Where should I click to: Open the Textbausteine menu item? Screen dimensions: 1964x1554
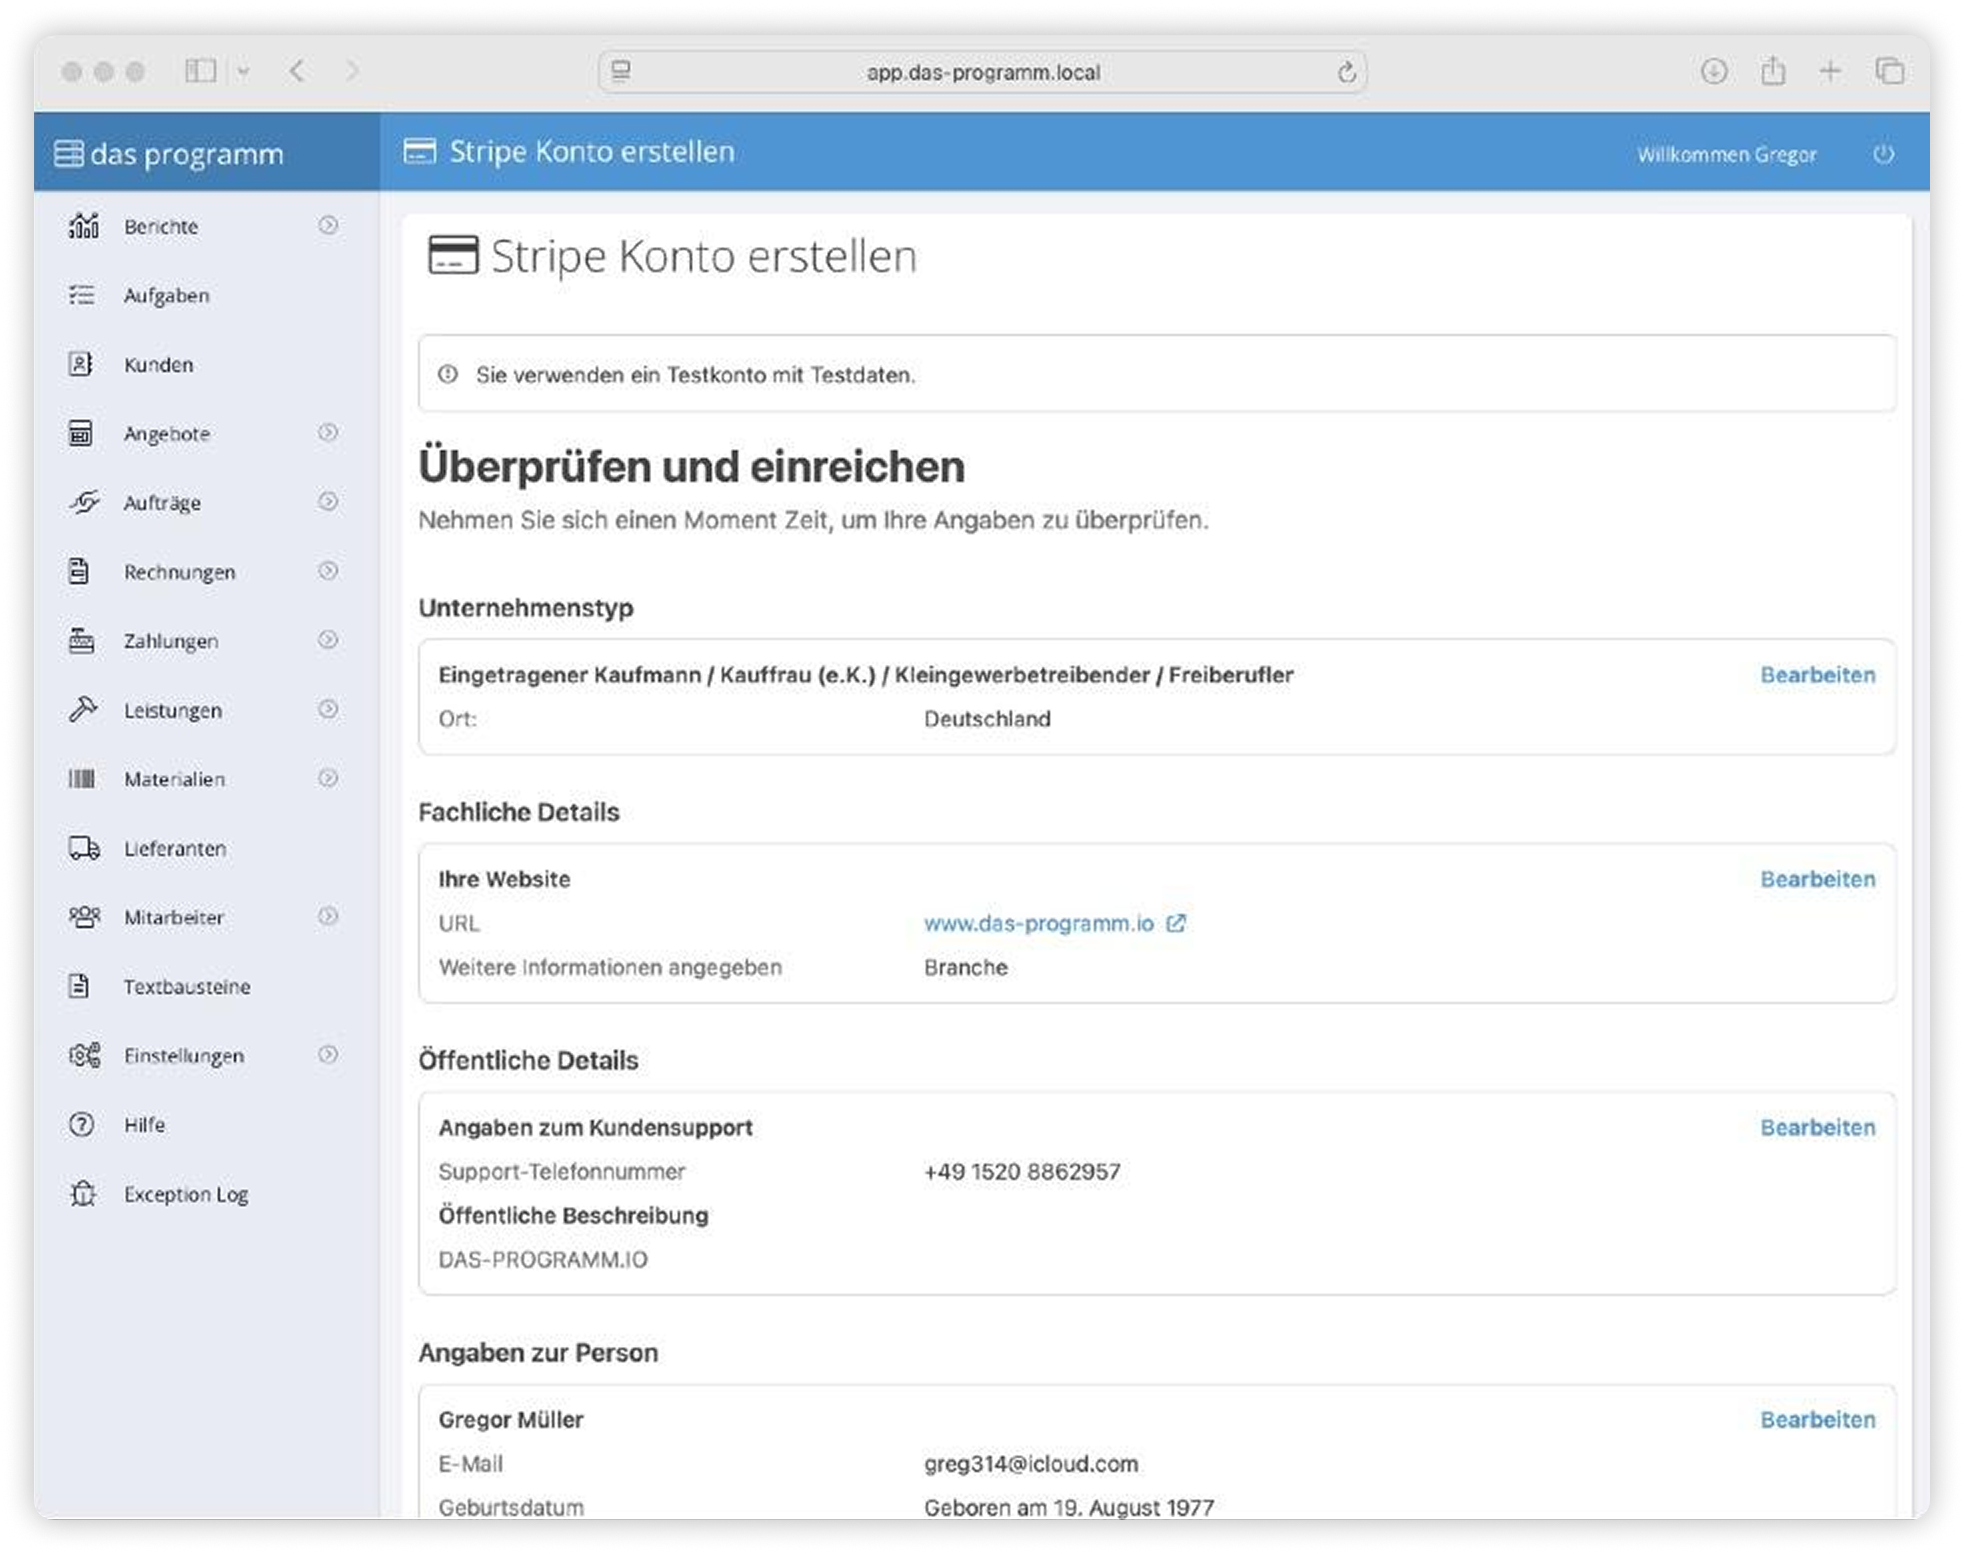[x=187, y=986]
